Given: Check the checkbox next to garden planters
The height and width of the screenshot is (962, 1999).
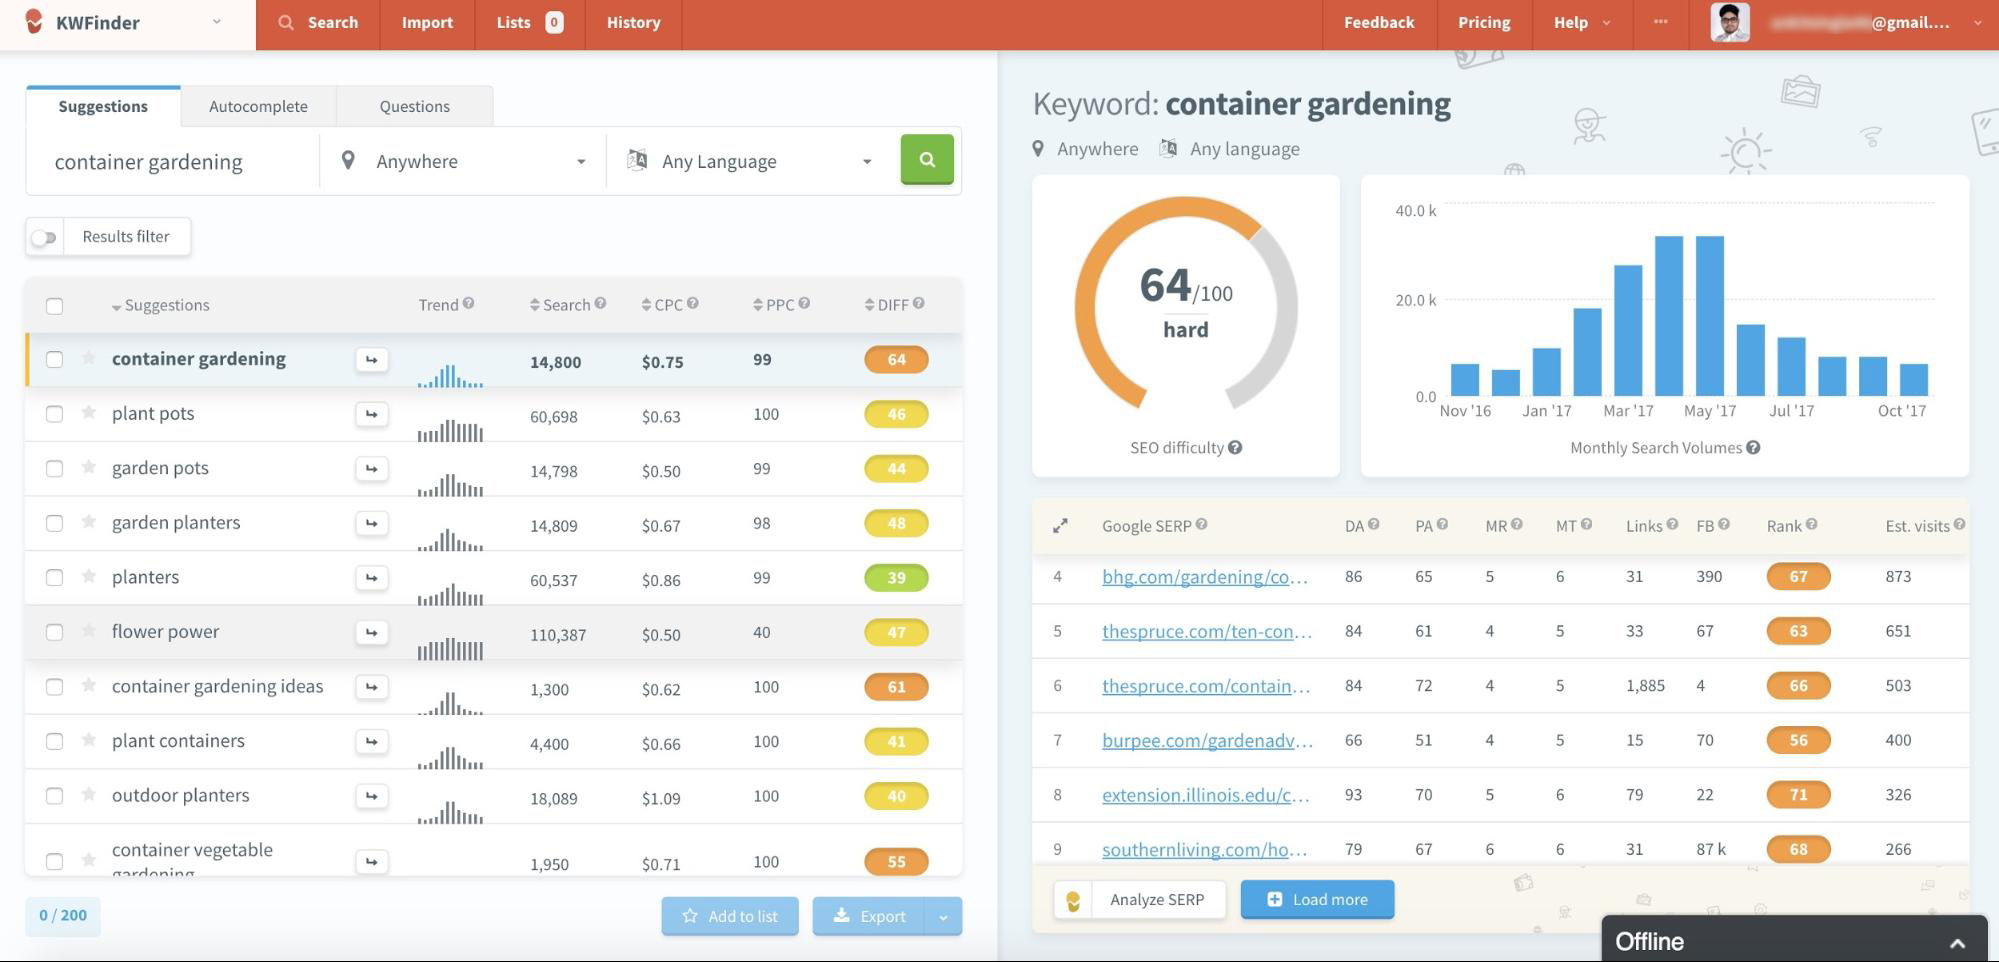Looking at the screenshot, I should click(x=55, y=522).
